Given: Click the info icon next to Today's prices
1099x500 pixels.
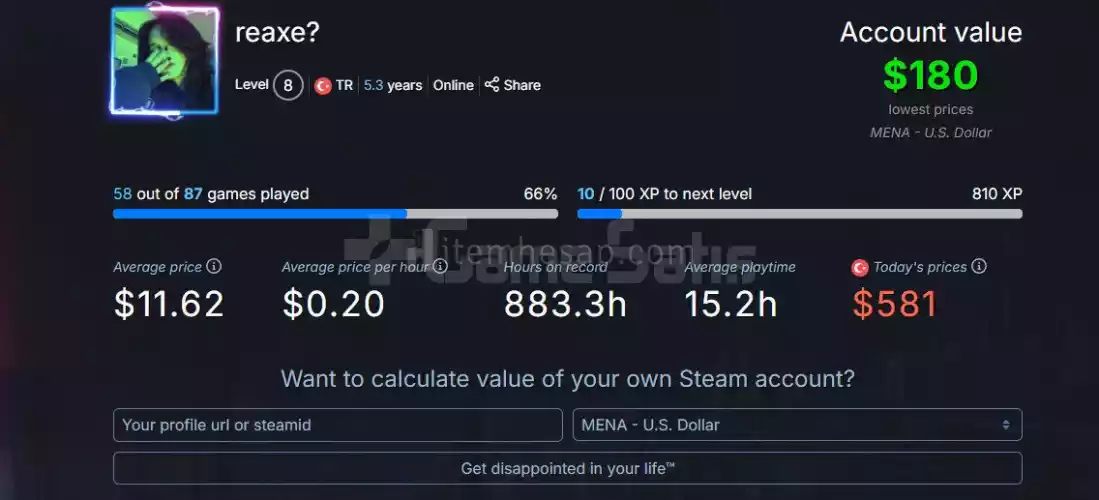Looking at the screenshot, I should 979,267.
